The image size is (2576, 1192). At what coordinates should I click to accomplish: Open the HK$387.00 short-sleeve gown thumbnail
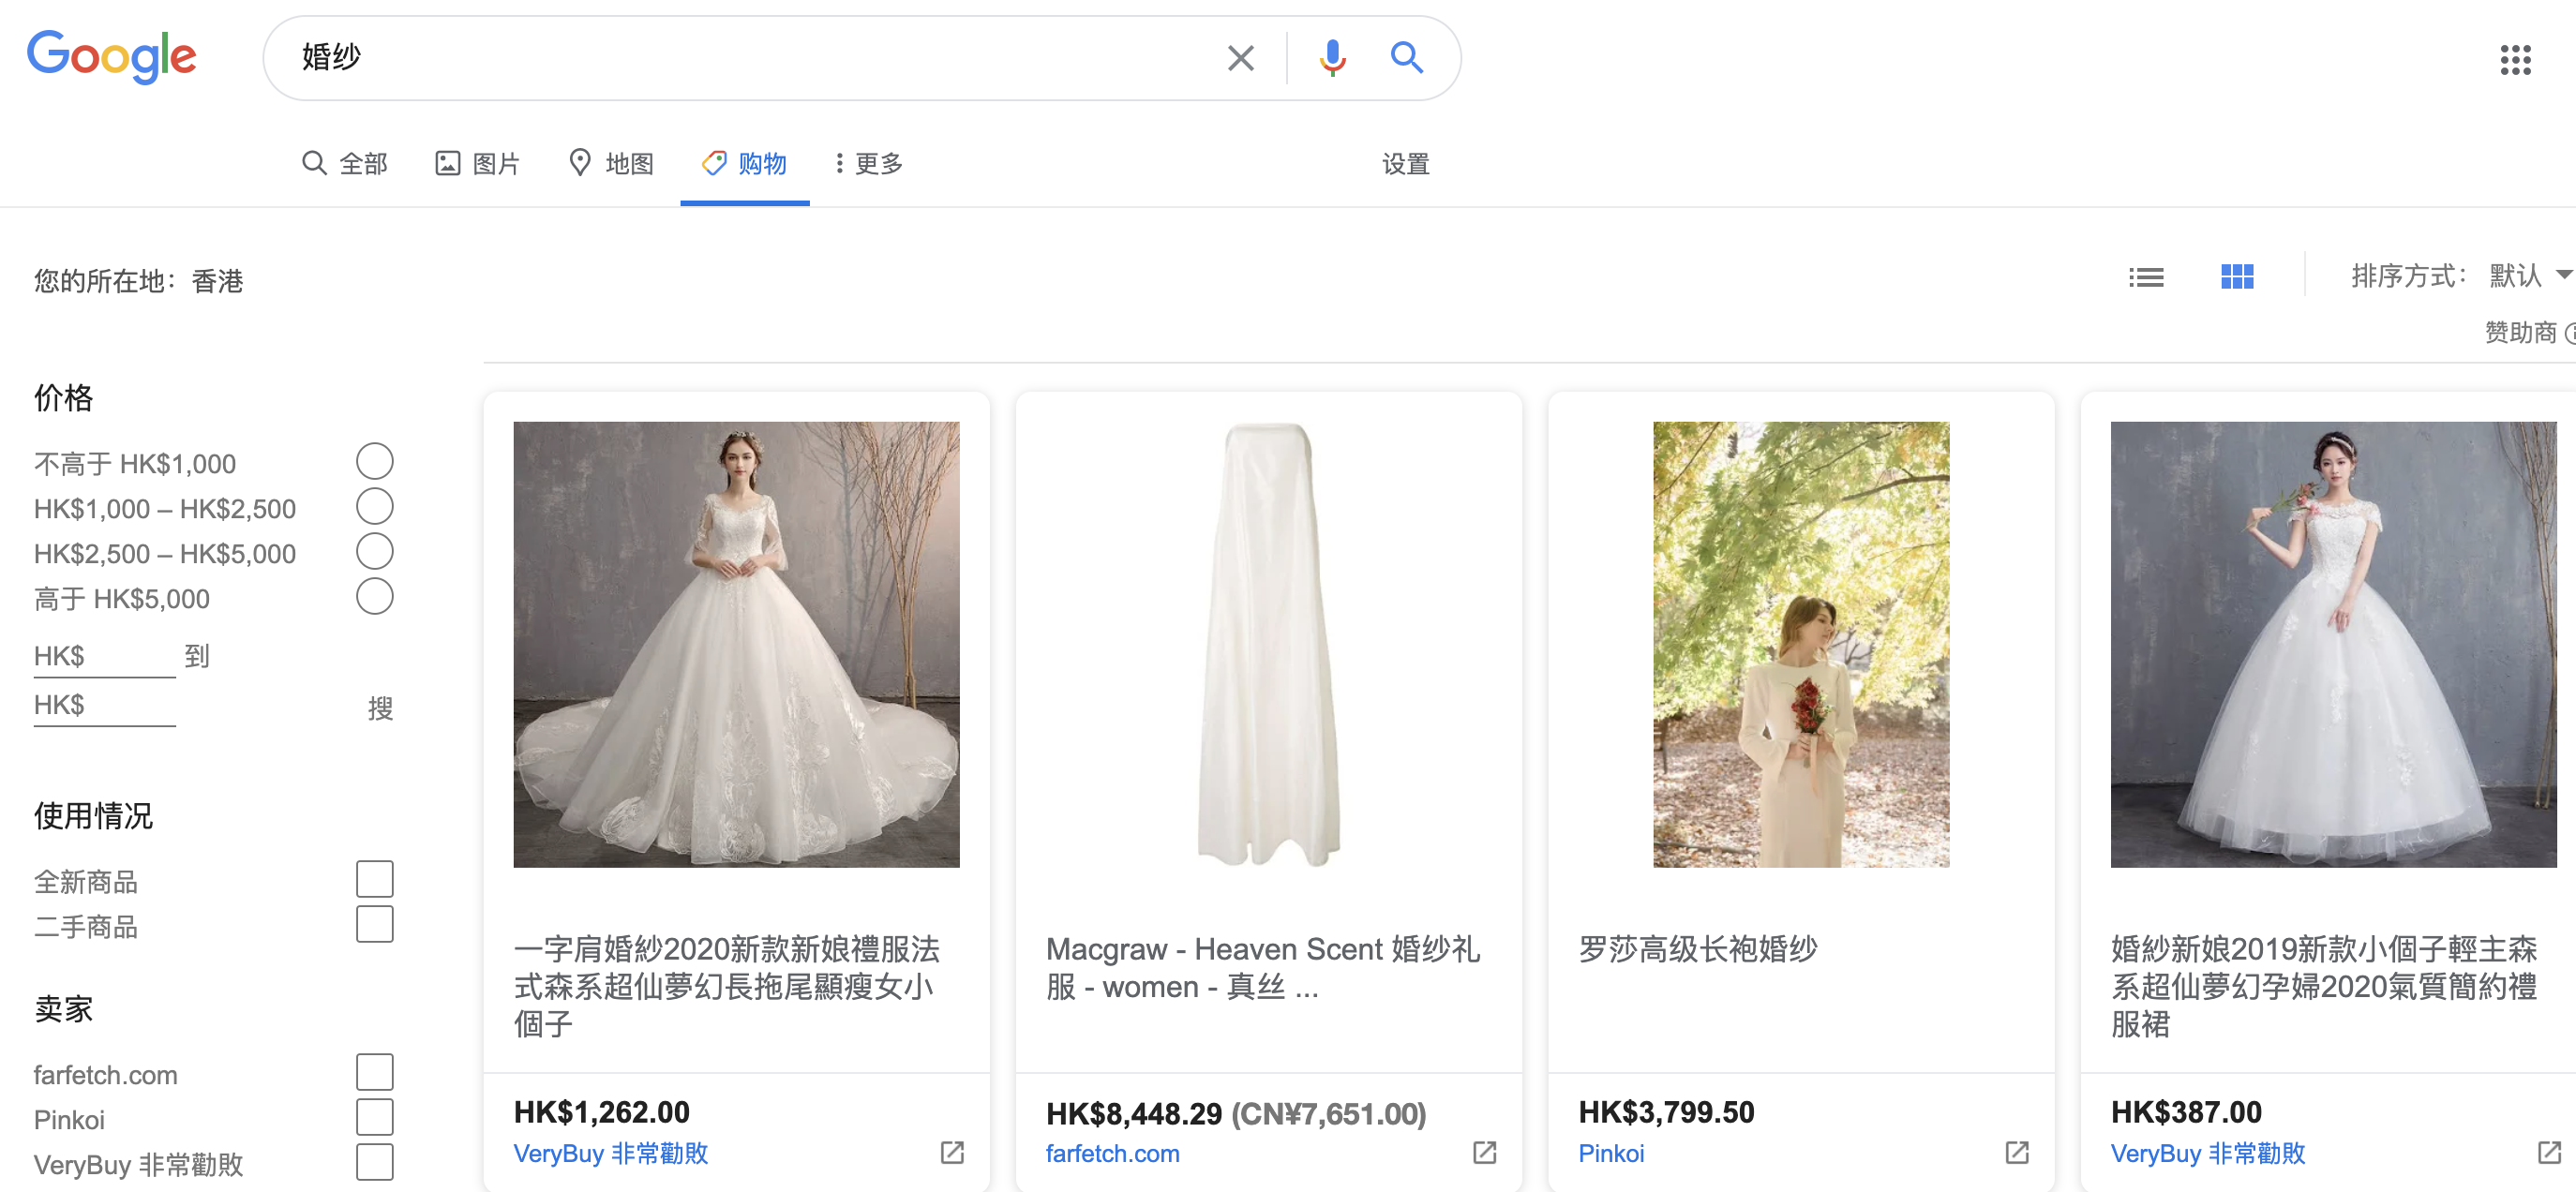pos(2333,644)
